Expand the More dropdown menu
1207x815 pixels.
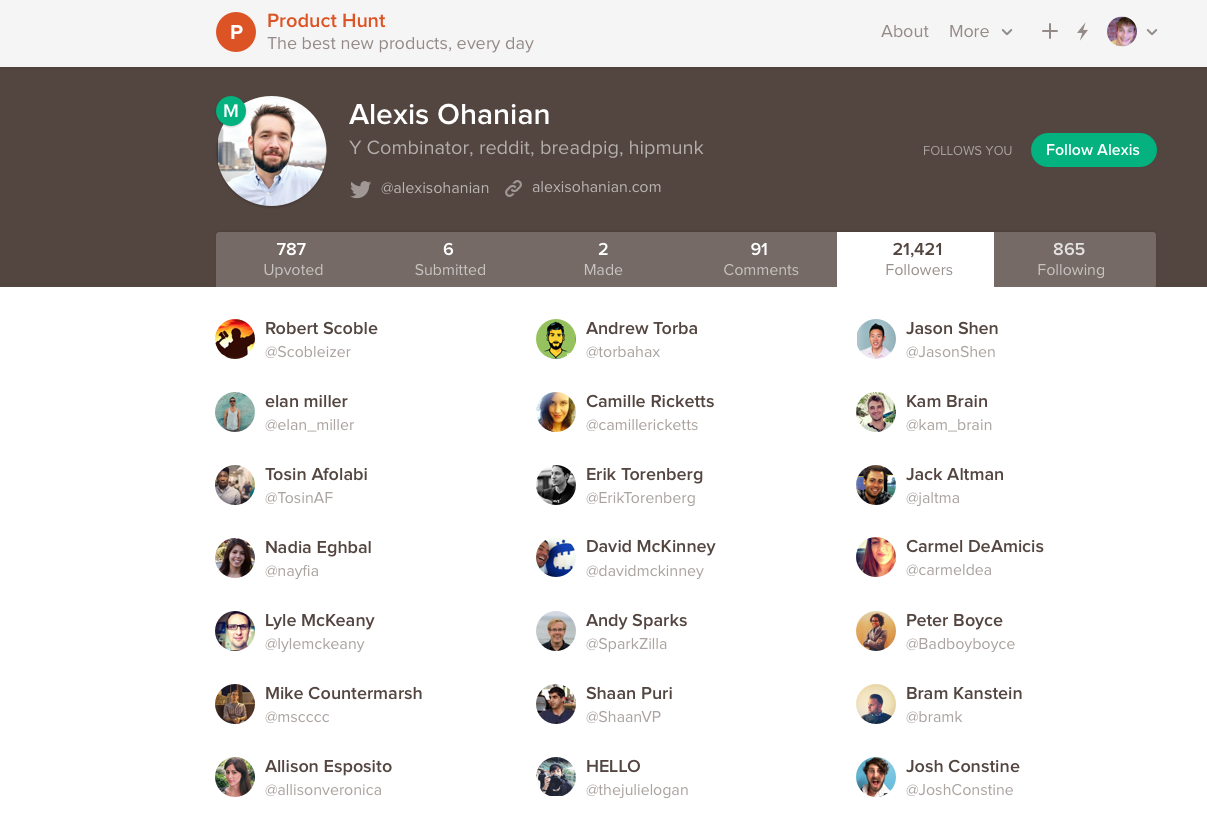pos(981,31)
